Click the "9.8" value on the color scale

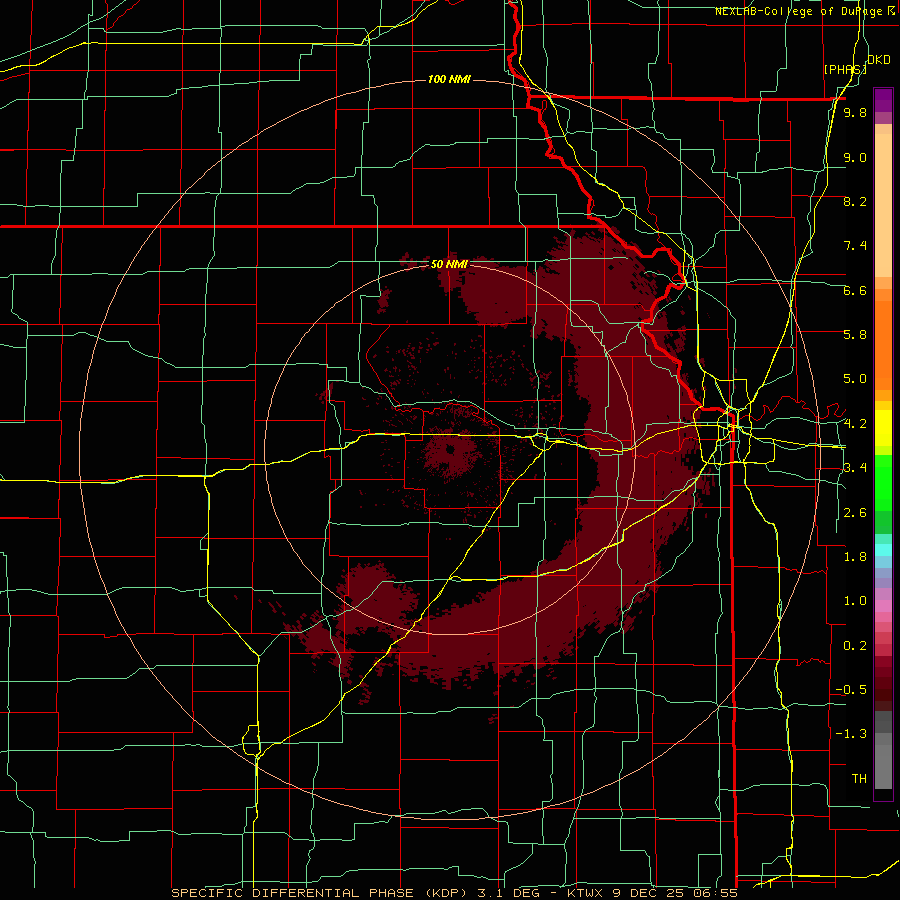coord(855,113)
